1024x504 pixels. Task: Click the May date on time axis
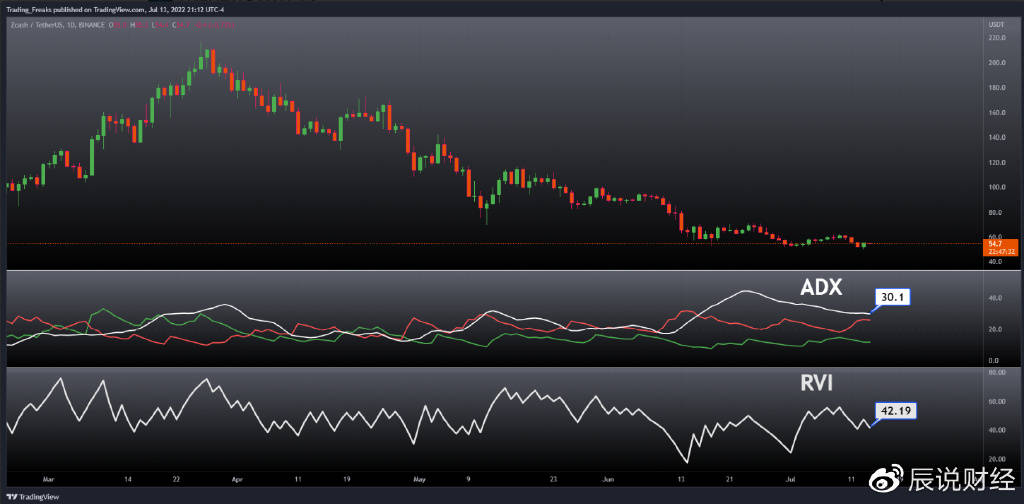click(x=419, y=480)
